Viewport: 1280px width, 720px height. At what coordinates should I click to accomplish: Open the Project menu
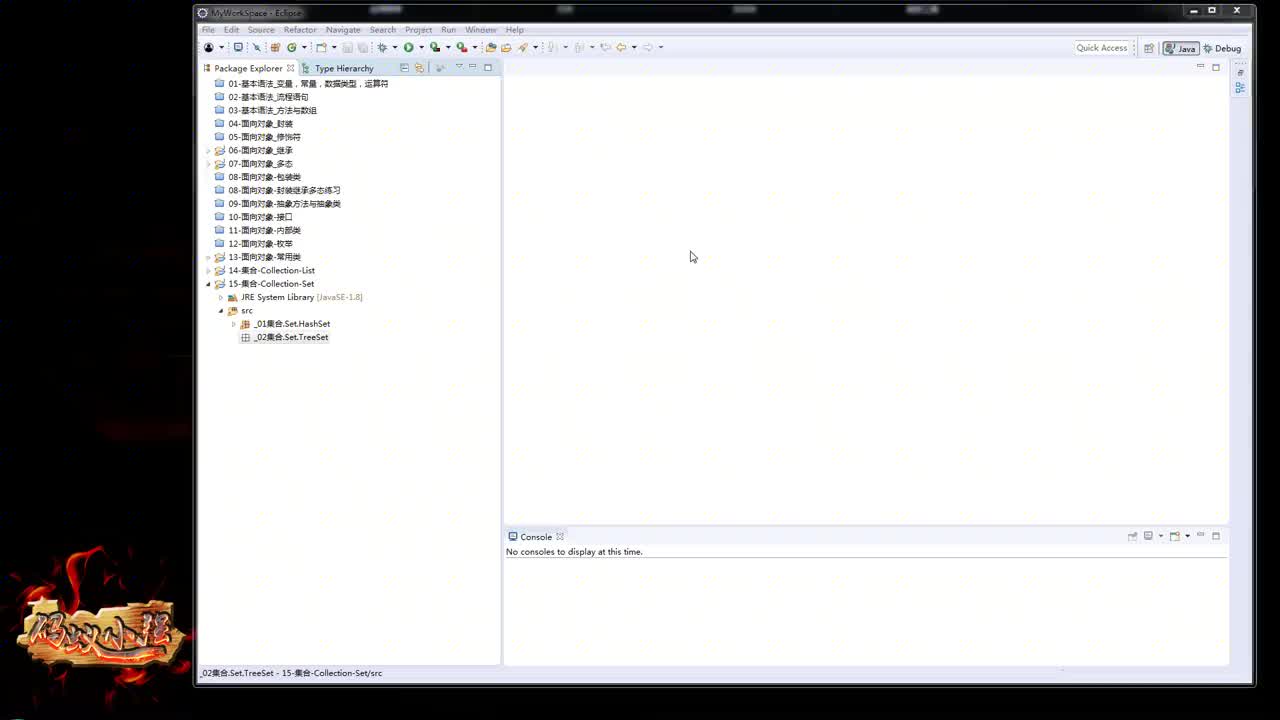click(x=418, y=30)
